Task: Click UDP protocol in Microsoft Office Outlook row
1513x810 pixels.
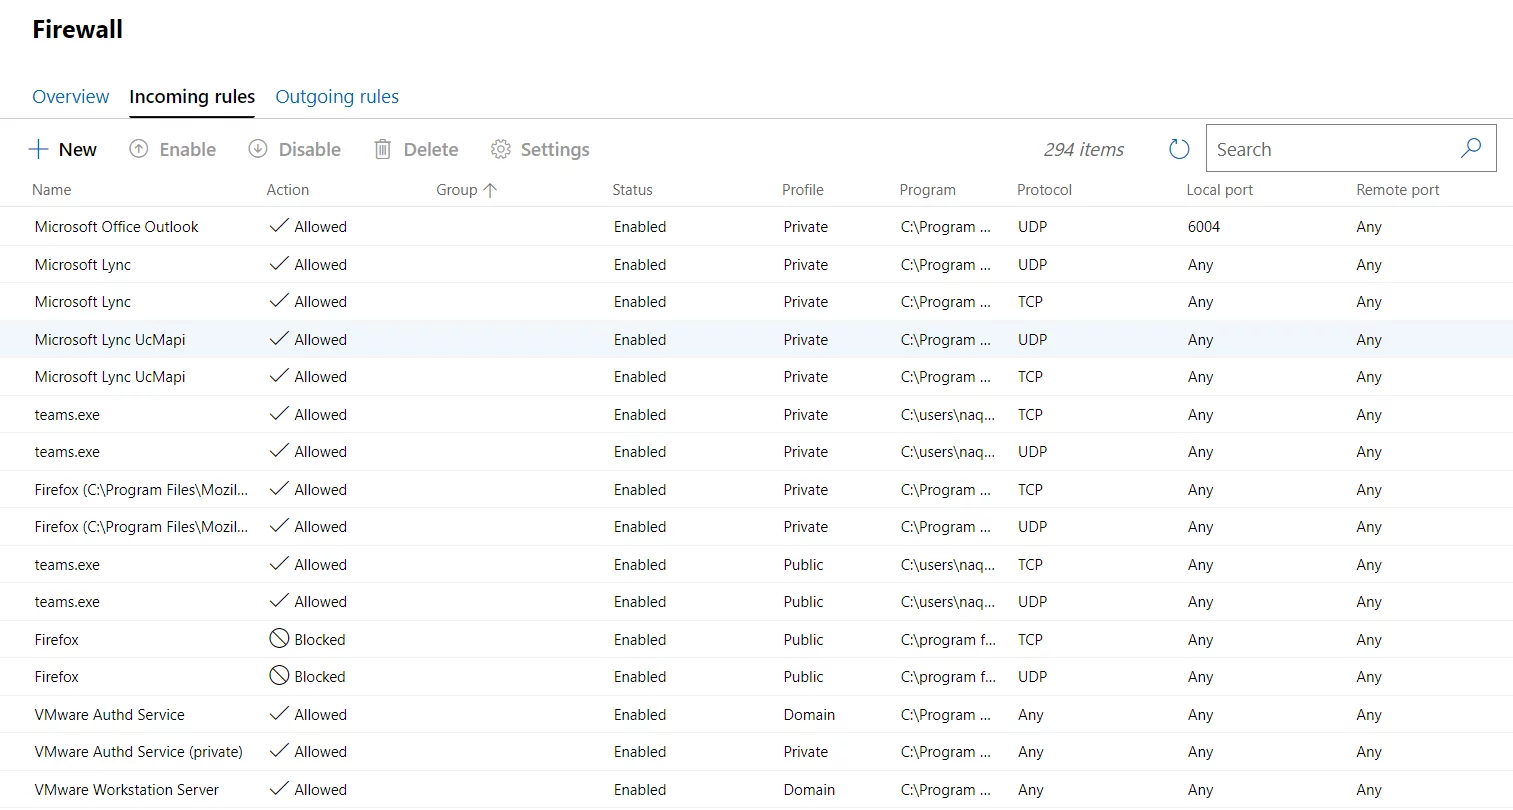Action: [x=1032, y=226]
